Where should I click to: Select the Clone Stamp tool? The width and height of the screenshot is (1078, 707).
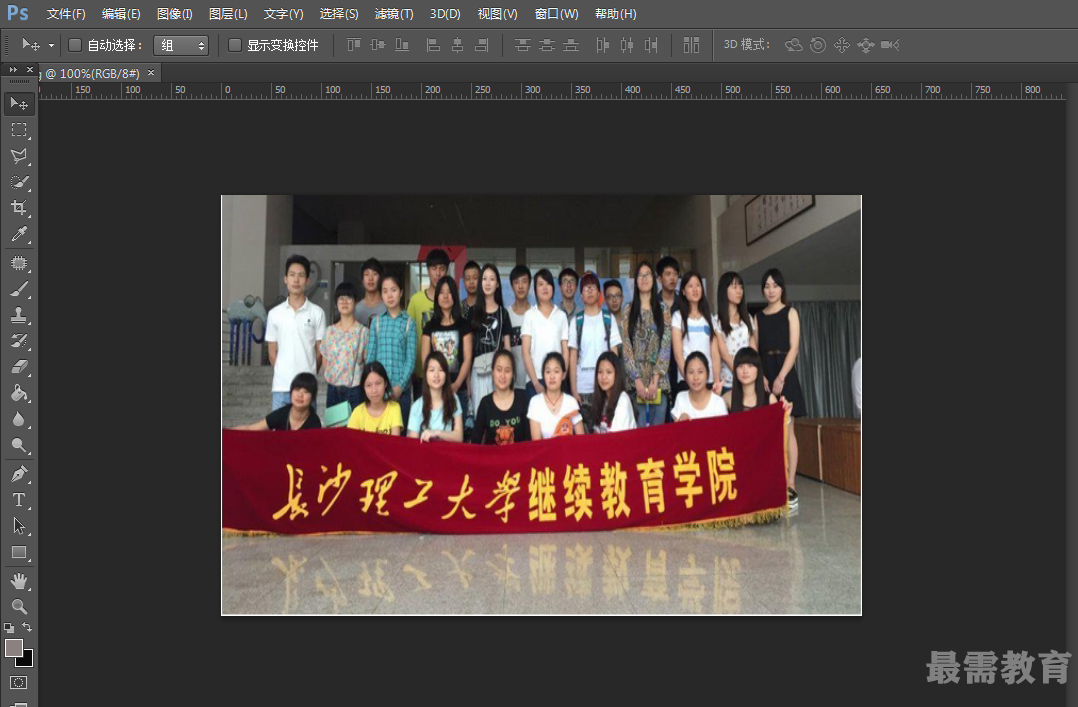[19, 315]
